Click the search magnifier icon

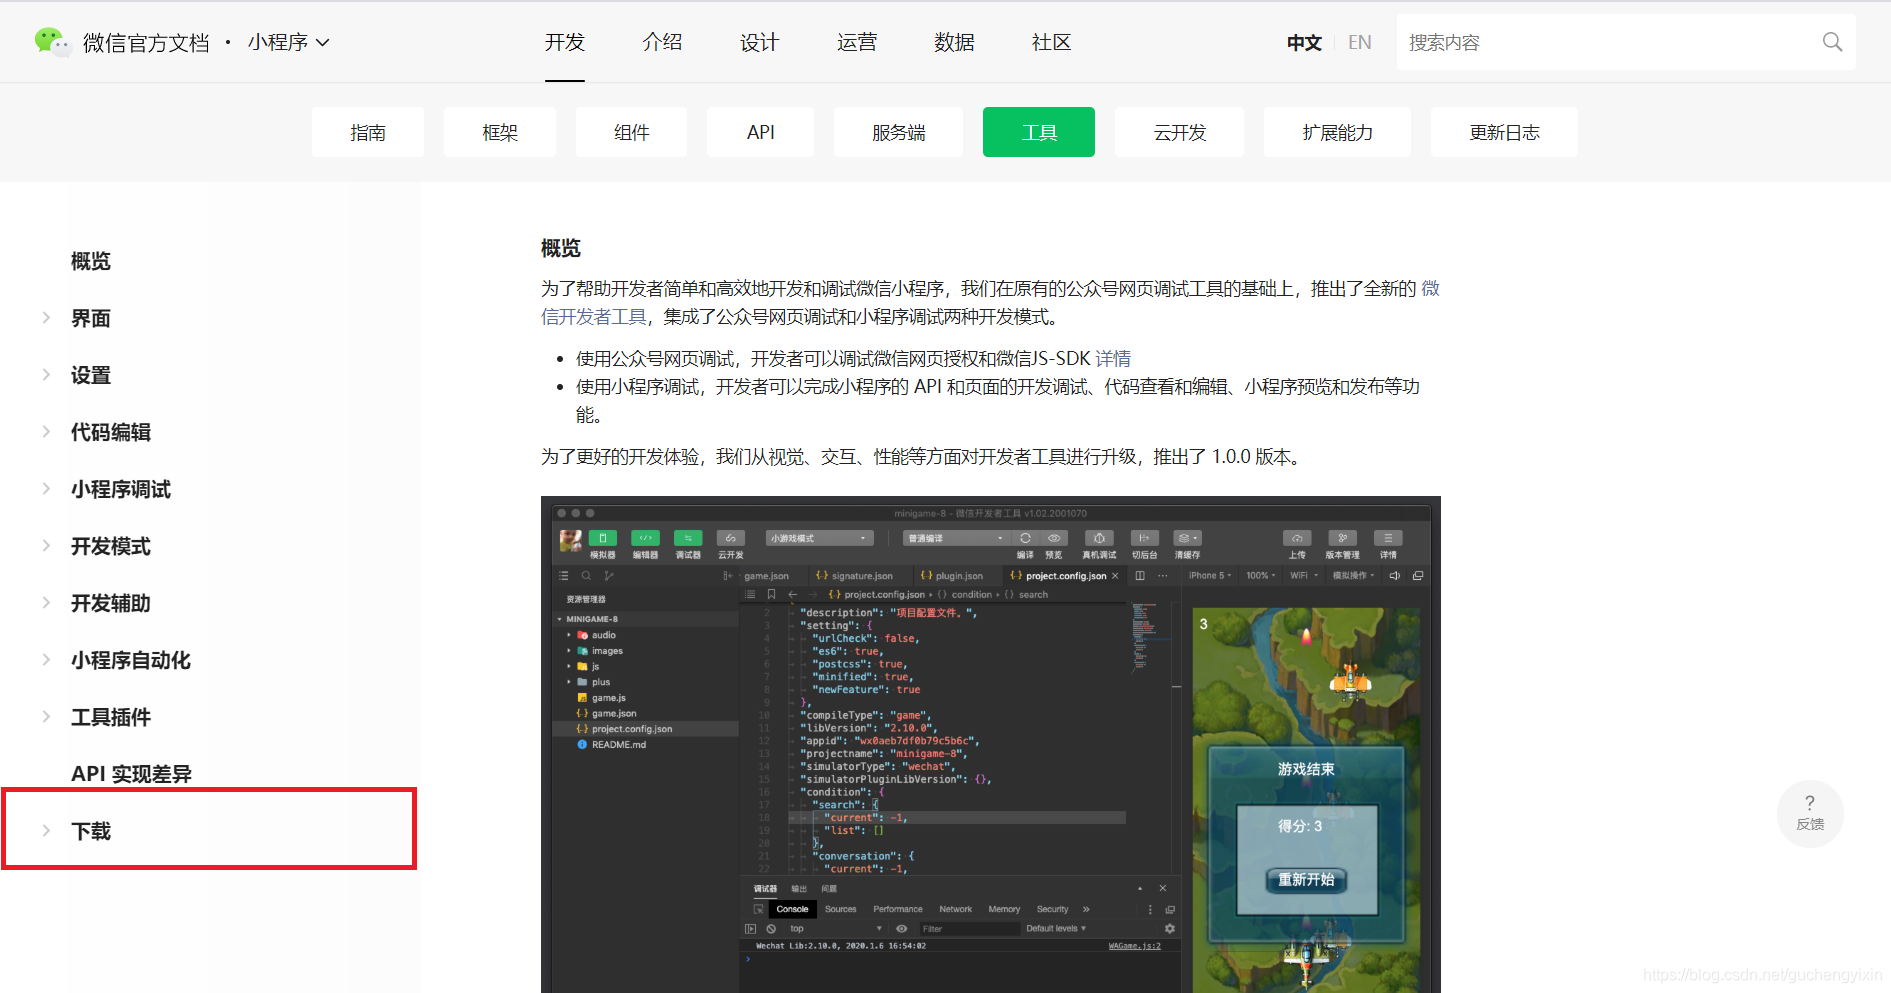point(1832,42)
